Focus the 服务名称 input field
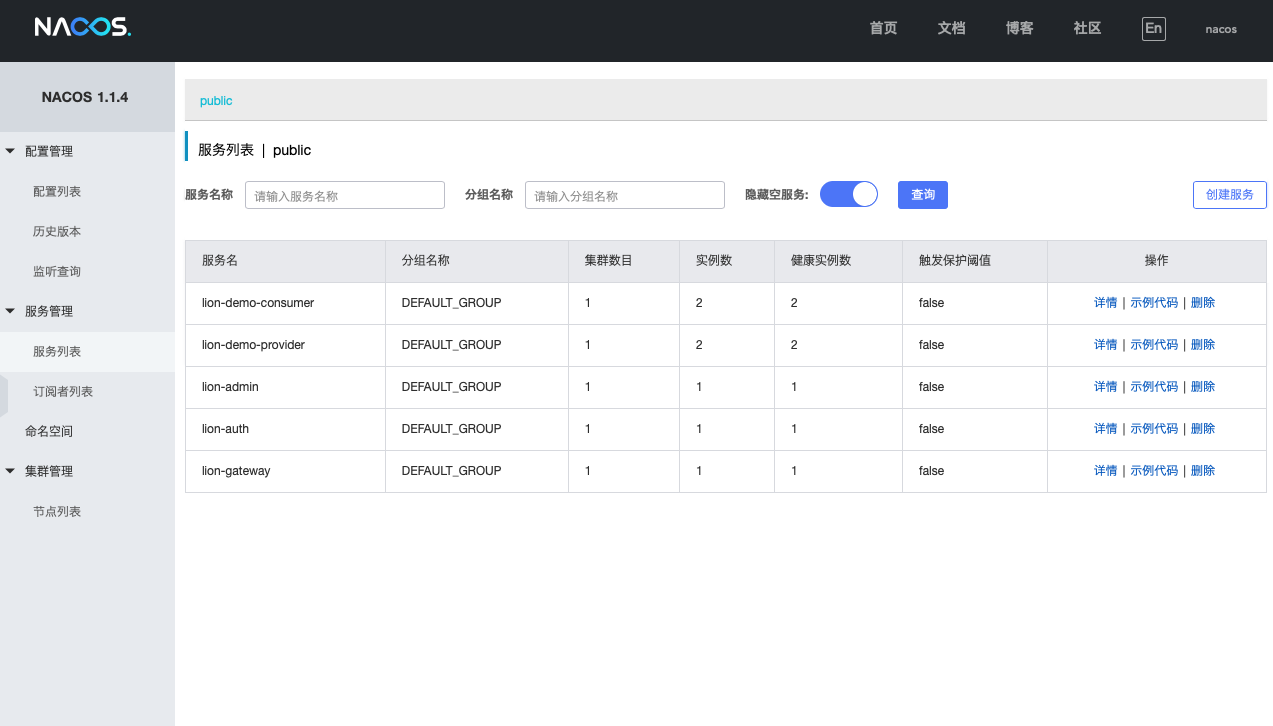This screenshot has width=1273, height=726. [345, 195]
